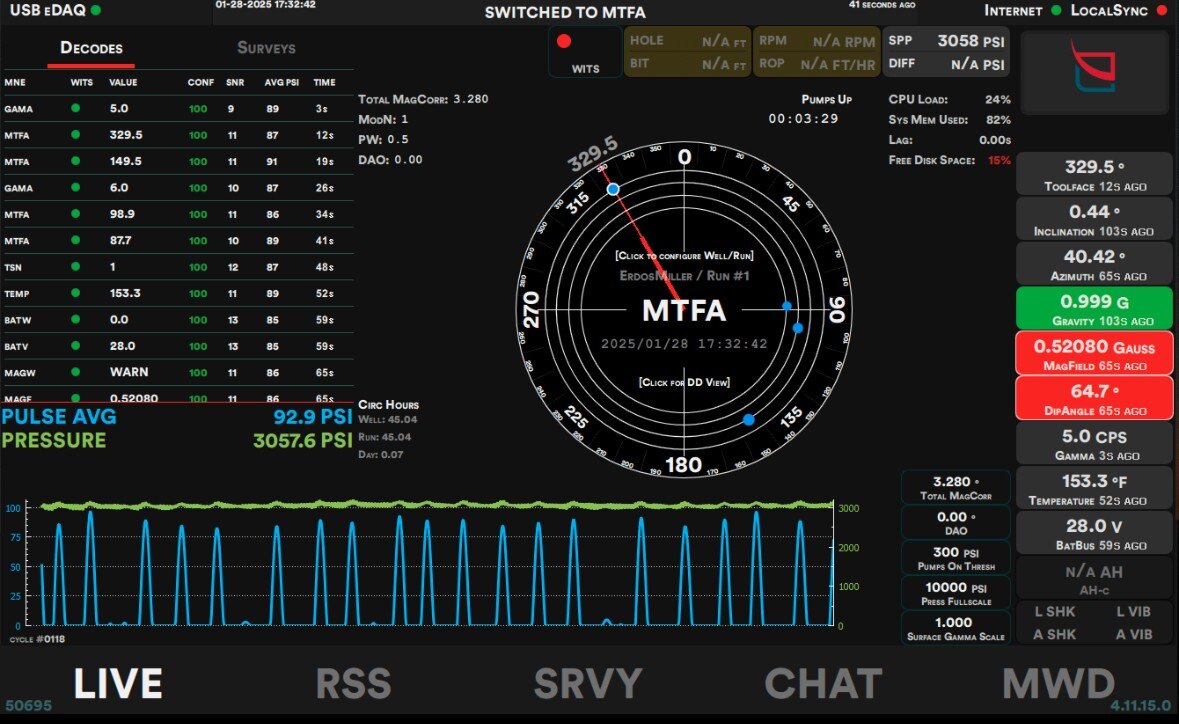1179x724 pixels.
Task: Click the A SHK indicator
Action: pos(1054,635)
